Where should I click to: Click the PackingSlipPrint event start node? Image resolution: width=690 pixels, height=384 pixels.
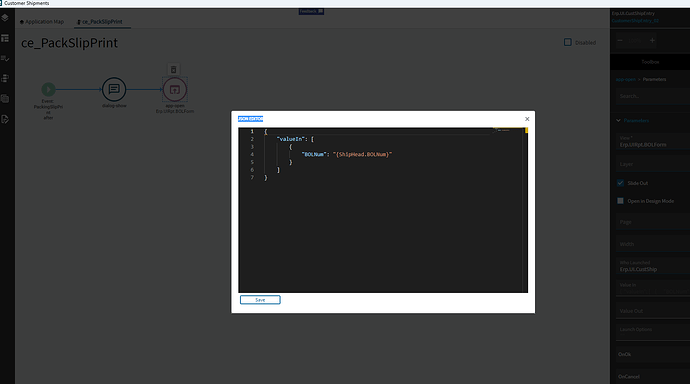point(48,89)
